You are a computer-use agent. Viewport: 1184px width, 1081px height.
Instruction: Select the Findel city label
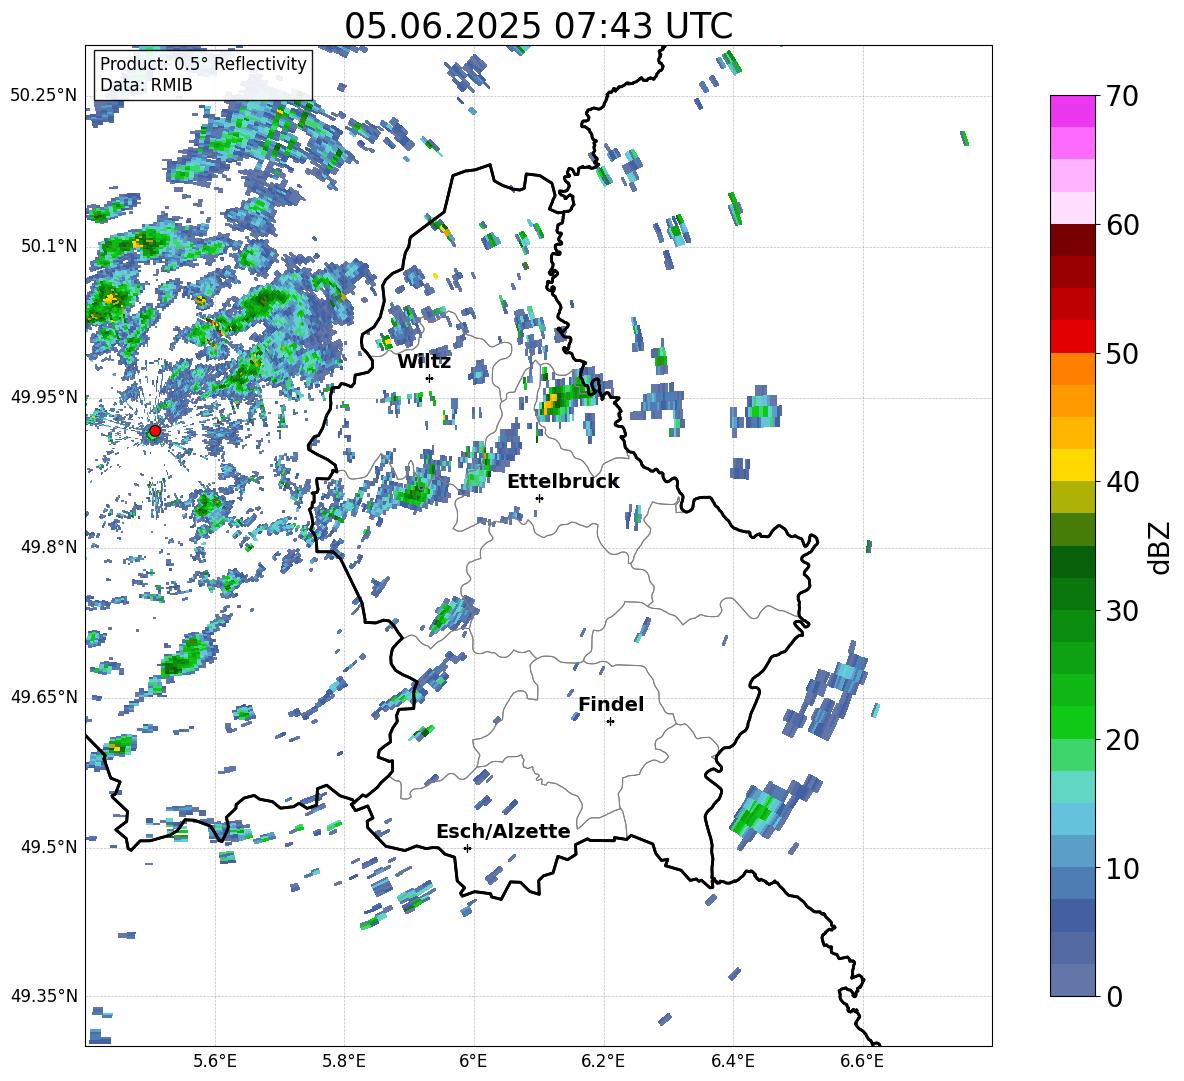coord(611,704)
